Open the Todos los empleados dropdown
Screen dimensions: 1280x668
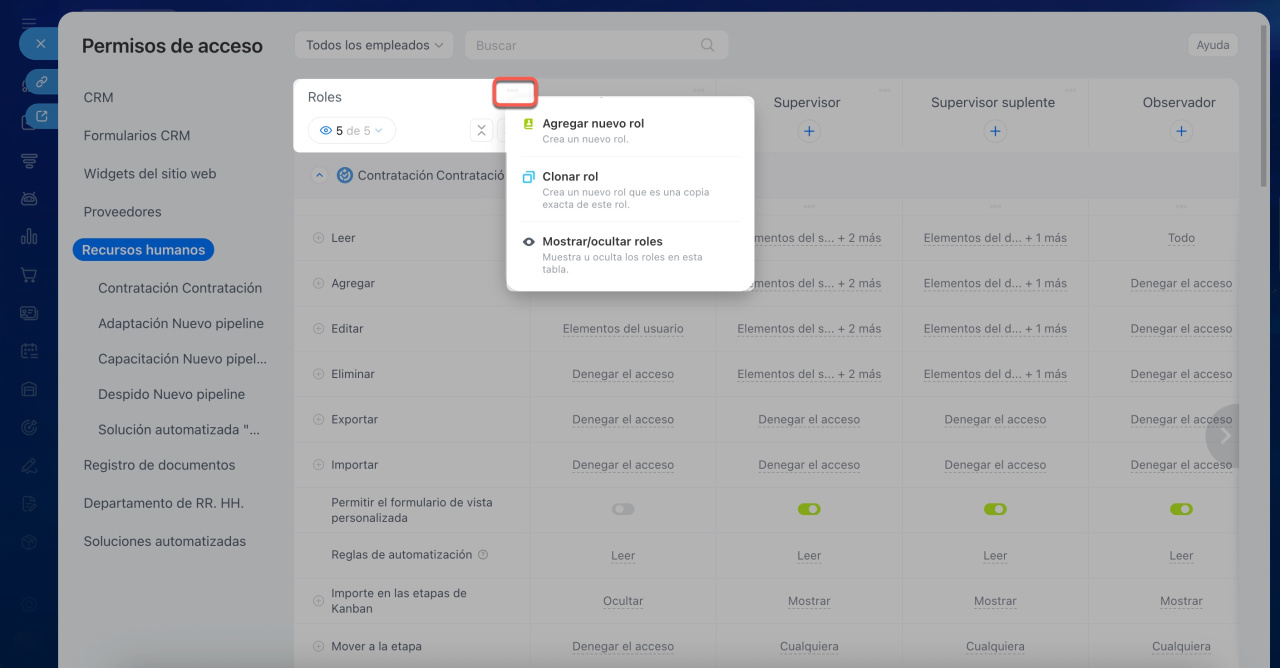(374, 45)
